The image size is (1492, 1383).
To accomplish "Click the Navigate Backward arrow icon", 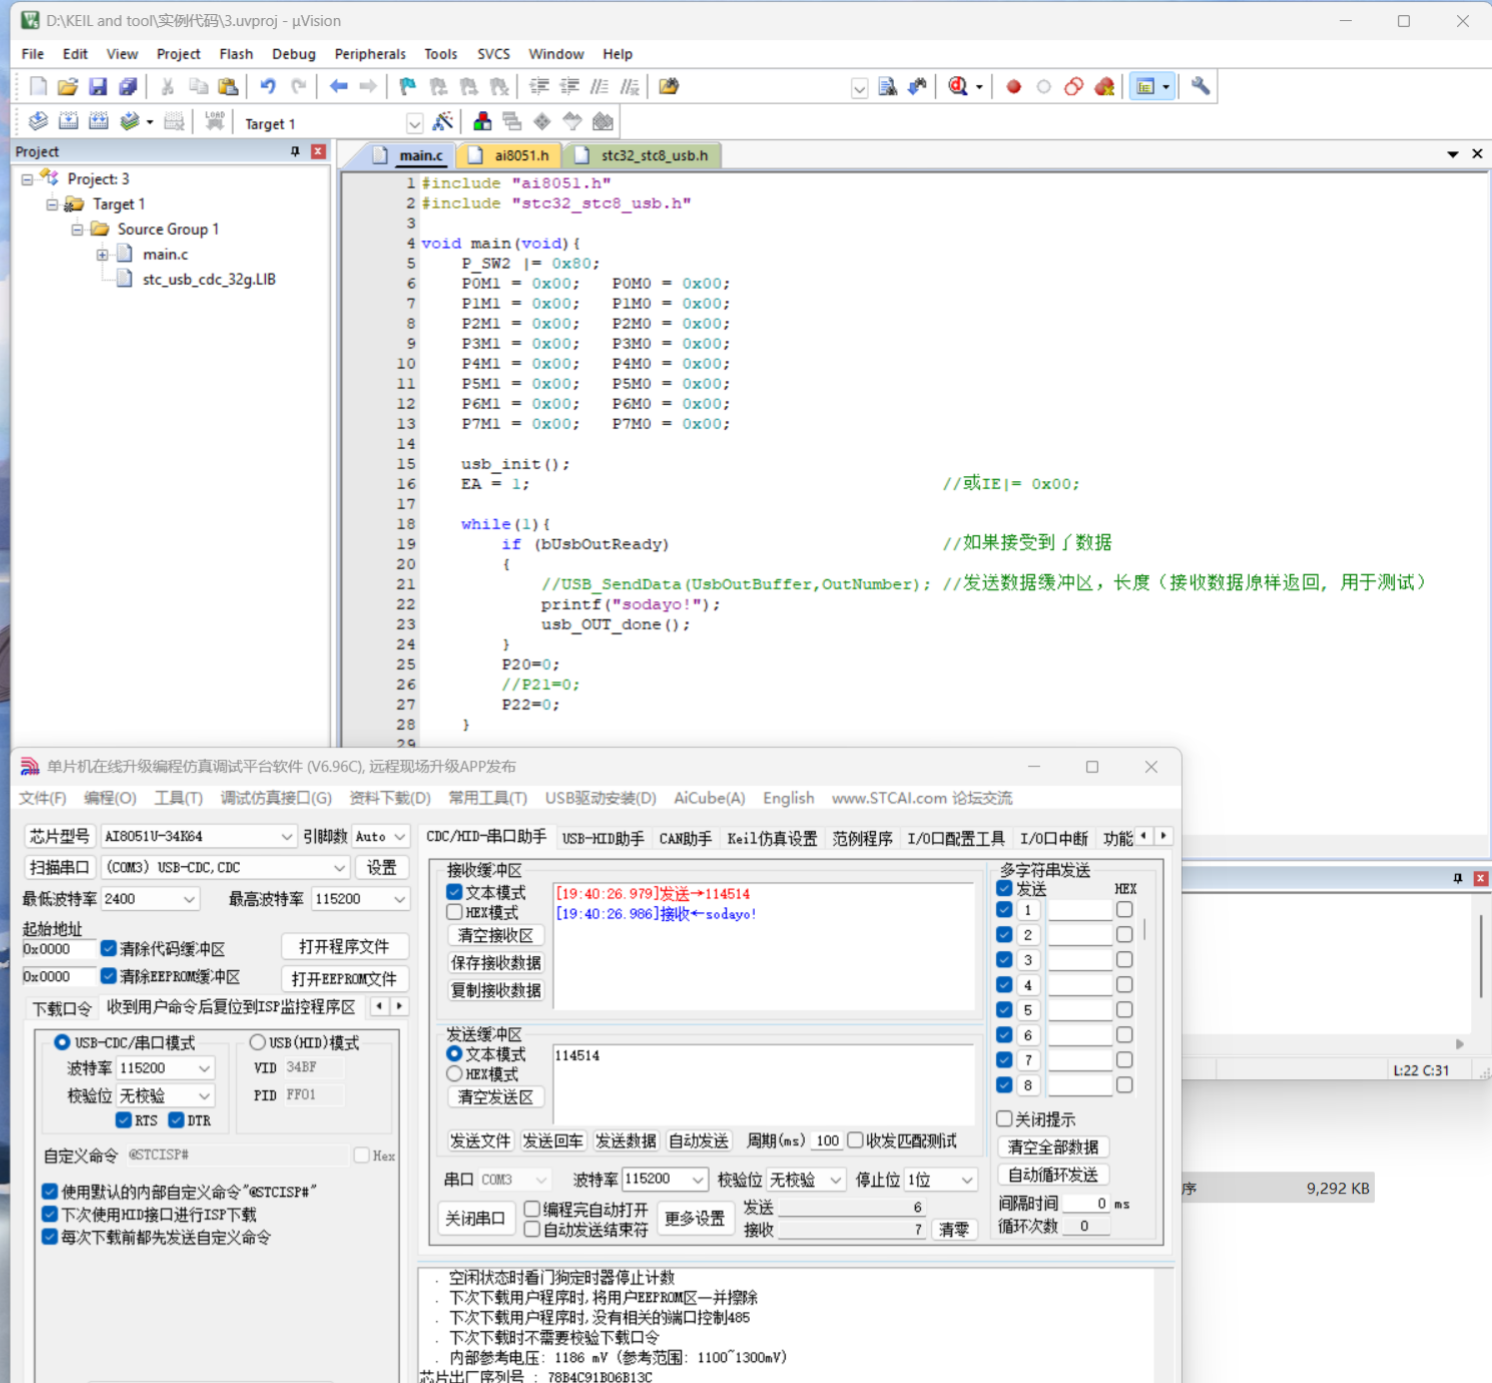I will pos(338,87).
